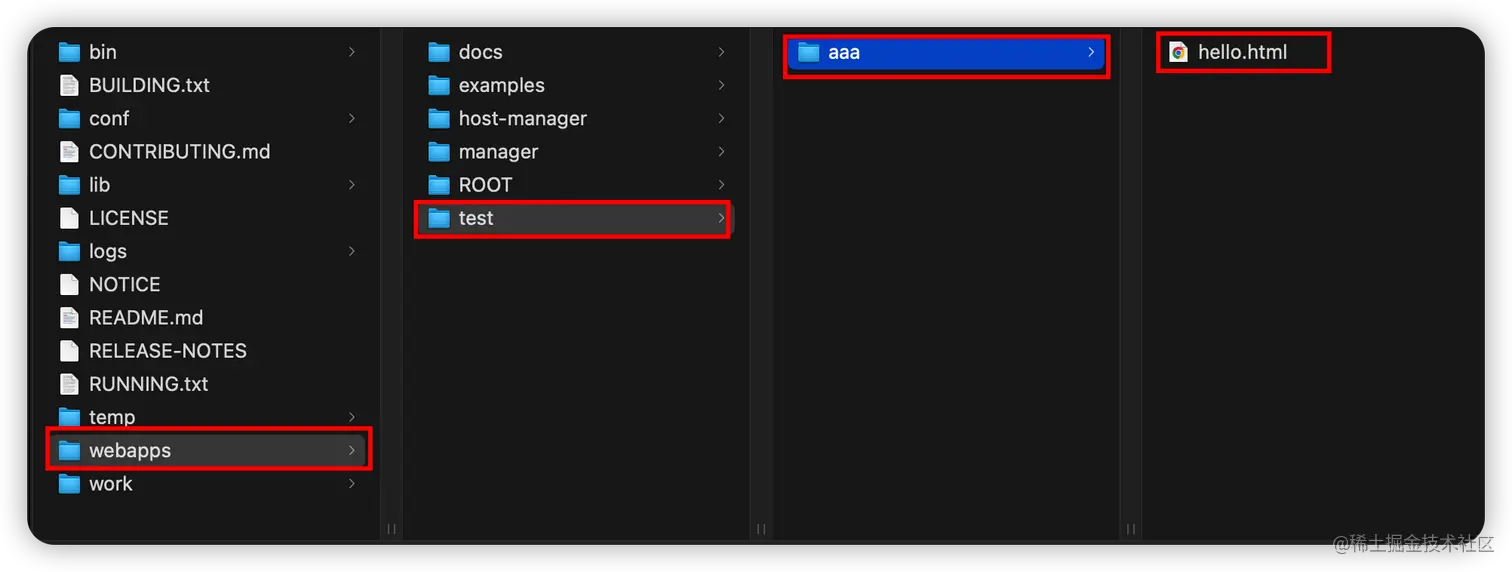Click the first column resize handle
Viewport: 1512px width, 572px height.
392,528
